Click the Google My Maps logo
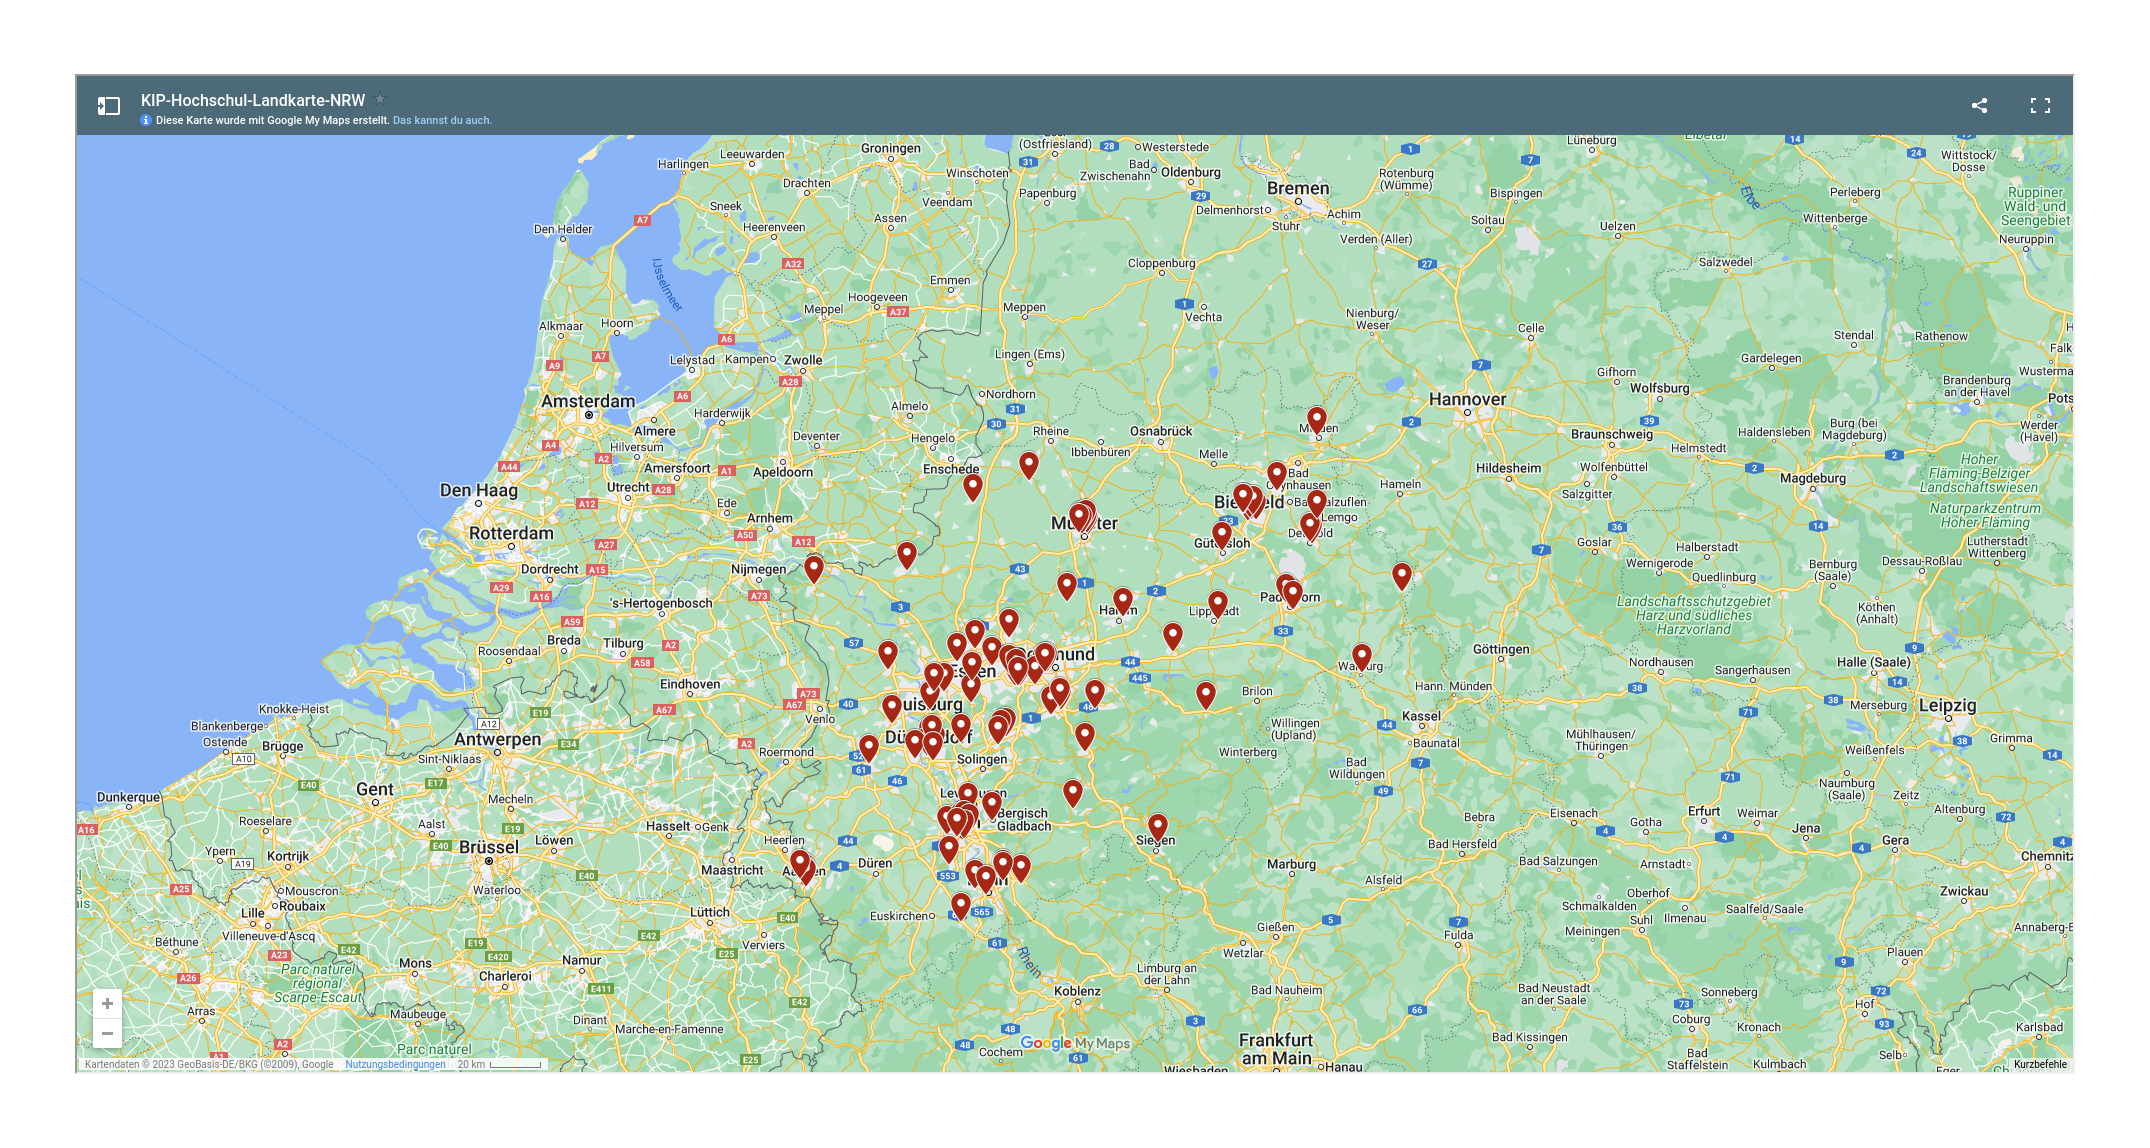This screenshot has width=2150, height=1148. [x=1075, y=1043]
